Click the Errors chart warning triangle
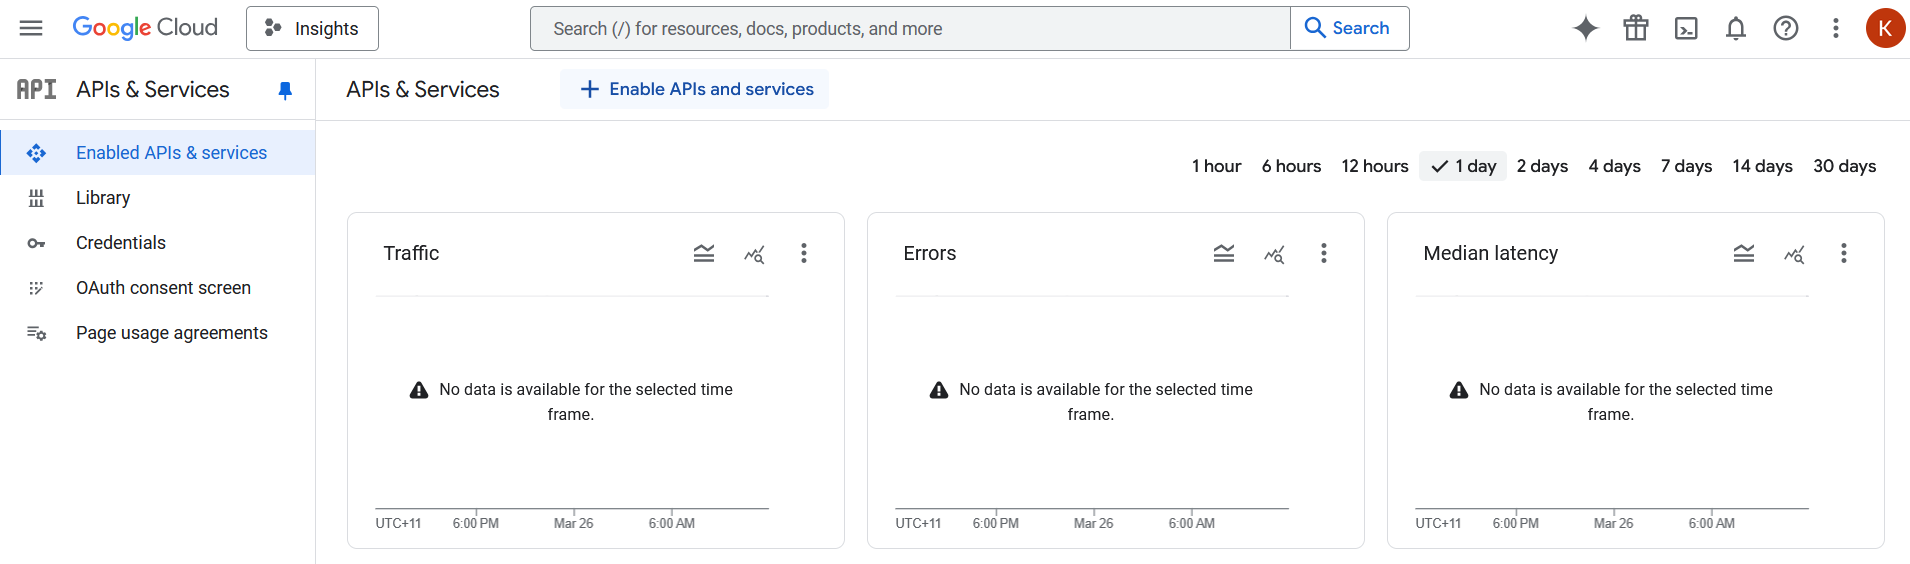The height and width of the screenshot is (564, 1910). (x=939, y=390)
